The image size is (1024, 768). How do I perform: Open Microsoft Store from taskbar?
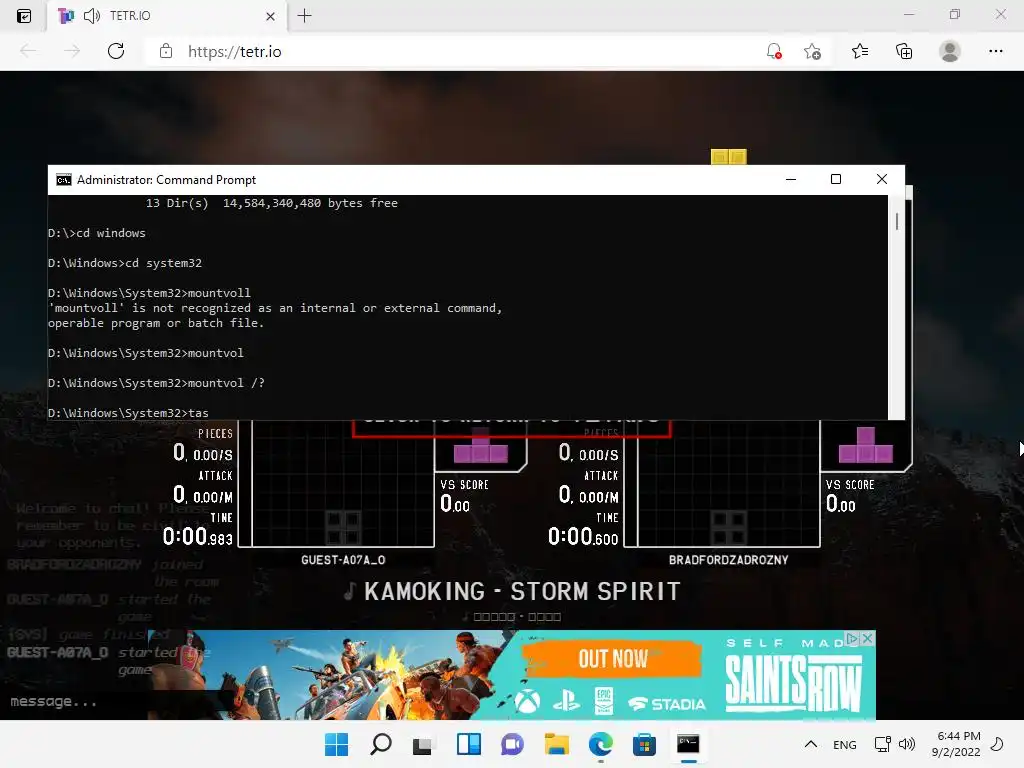pos(644,744)
